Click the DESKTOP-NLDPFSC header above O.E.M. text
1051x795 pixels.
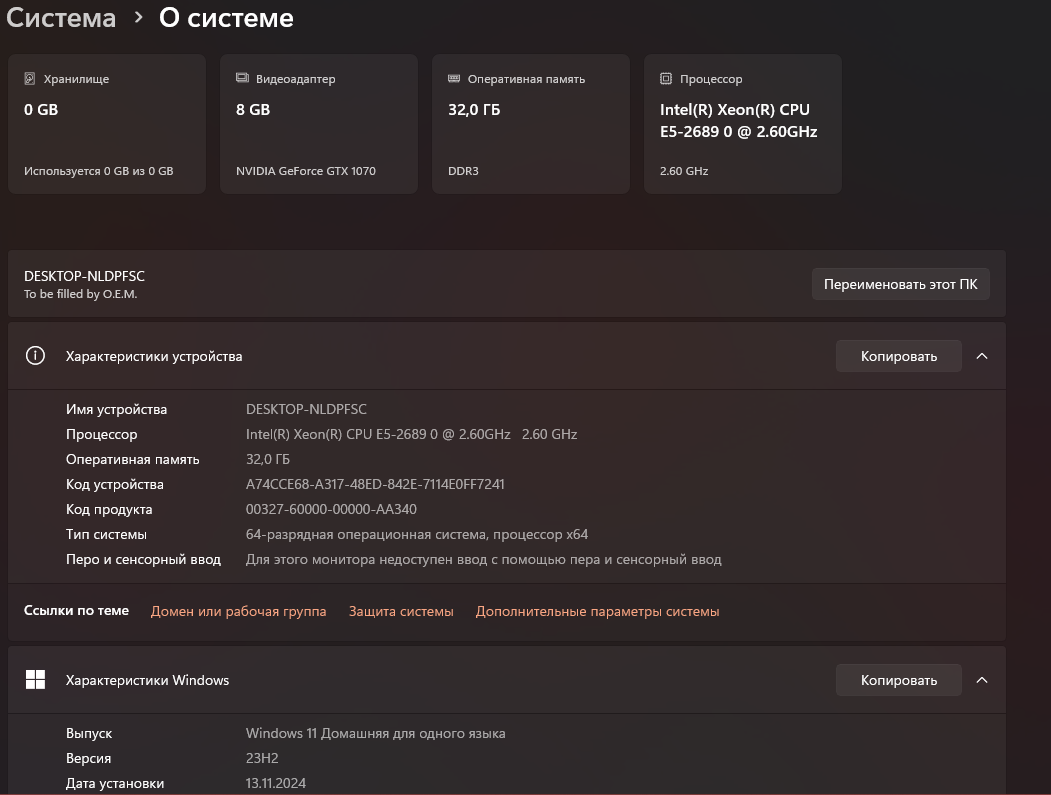84,276
